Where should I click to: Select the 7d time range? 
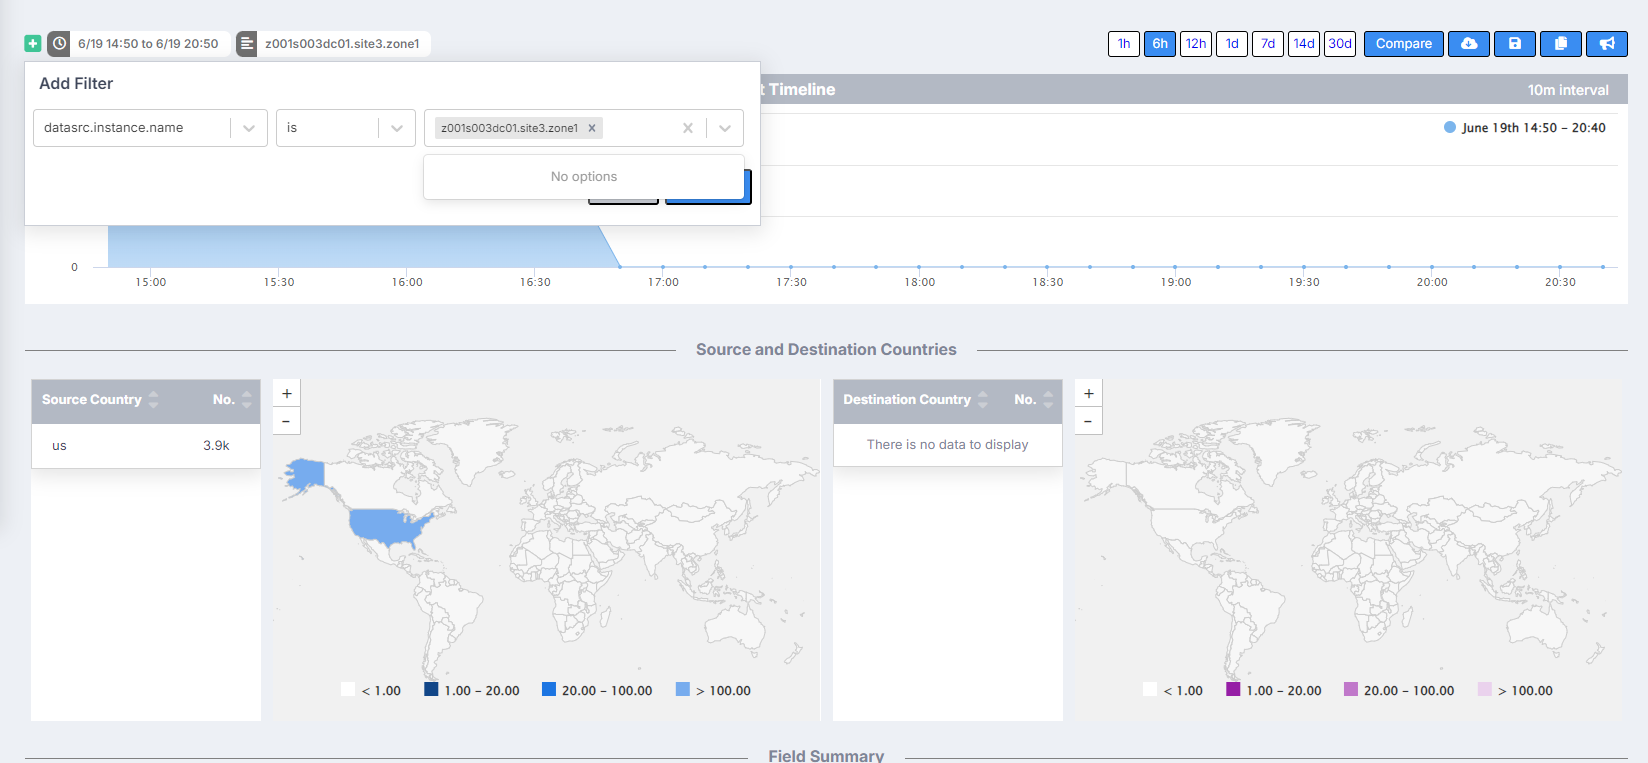tap(1268, 44)
